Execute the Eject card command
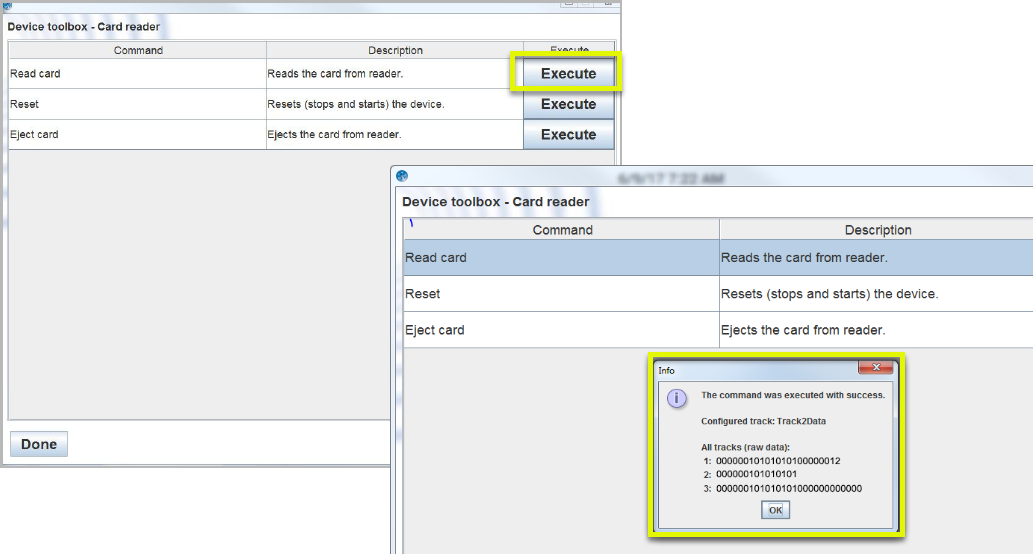1033x554 pixels. [569, 134]
